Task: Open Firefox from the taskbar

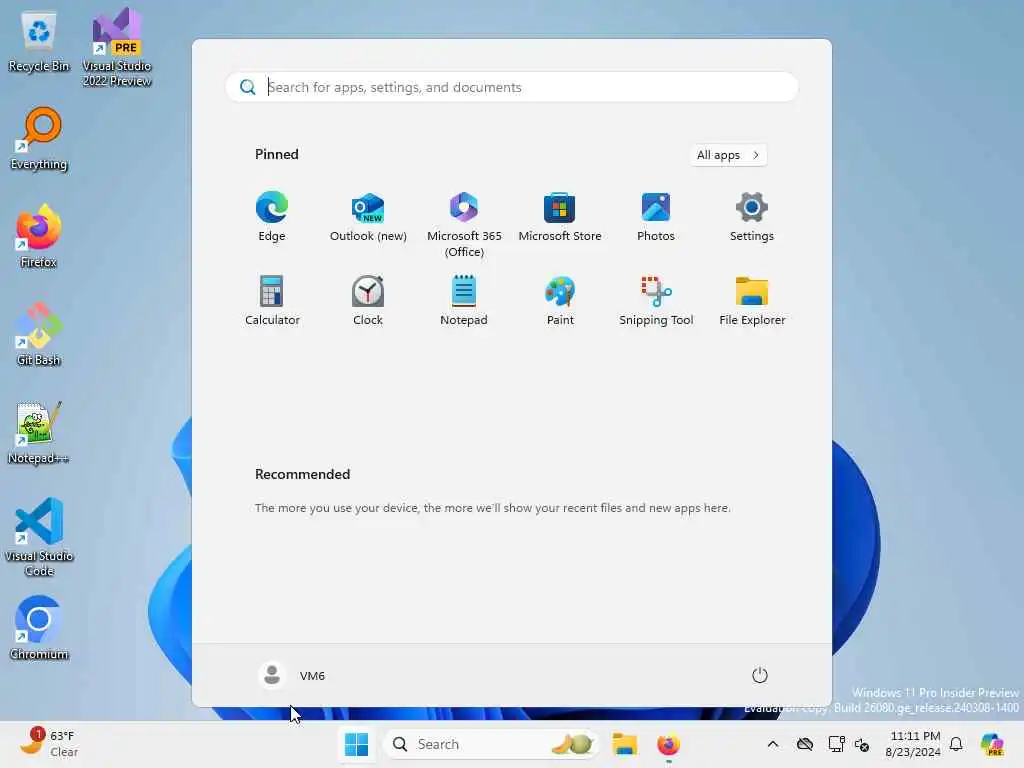Action: pos(668,744)
